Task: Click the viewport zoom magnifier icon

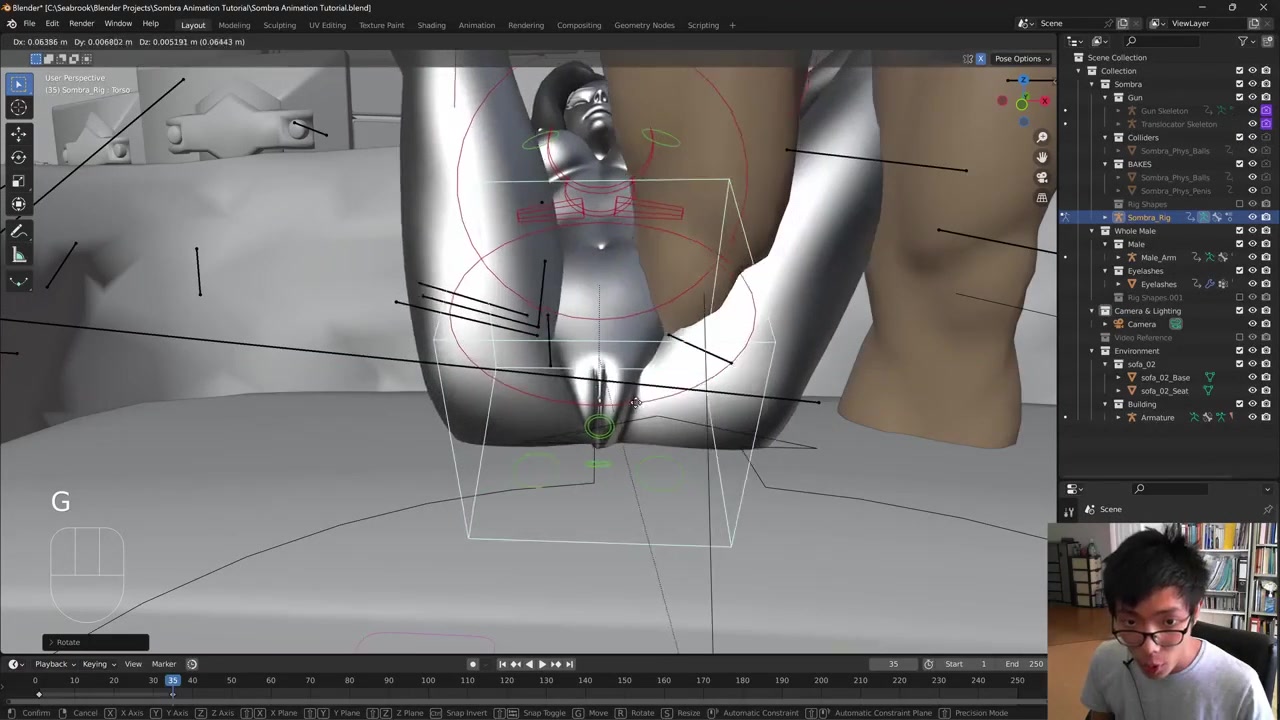Action: click(1042, 137)
